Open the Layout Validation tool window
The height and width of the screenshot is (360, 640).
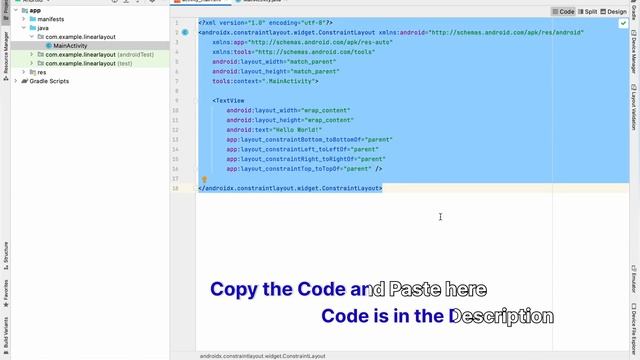point(633,107)
